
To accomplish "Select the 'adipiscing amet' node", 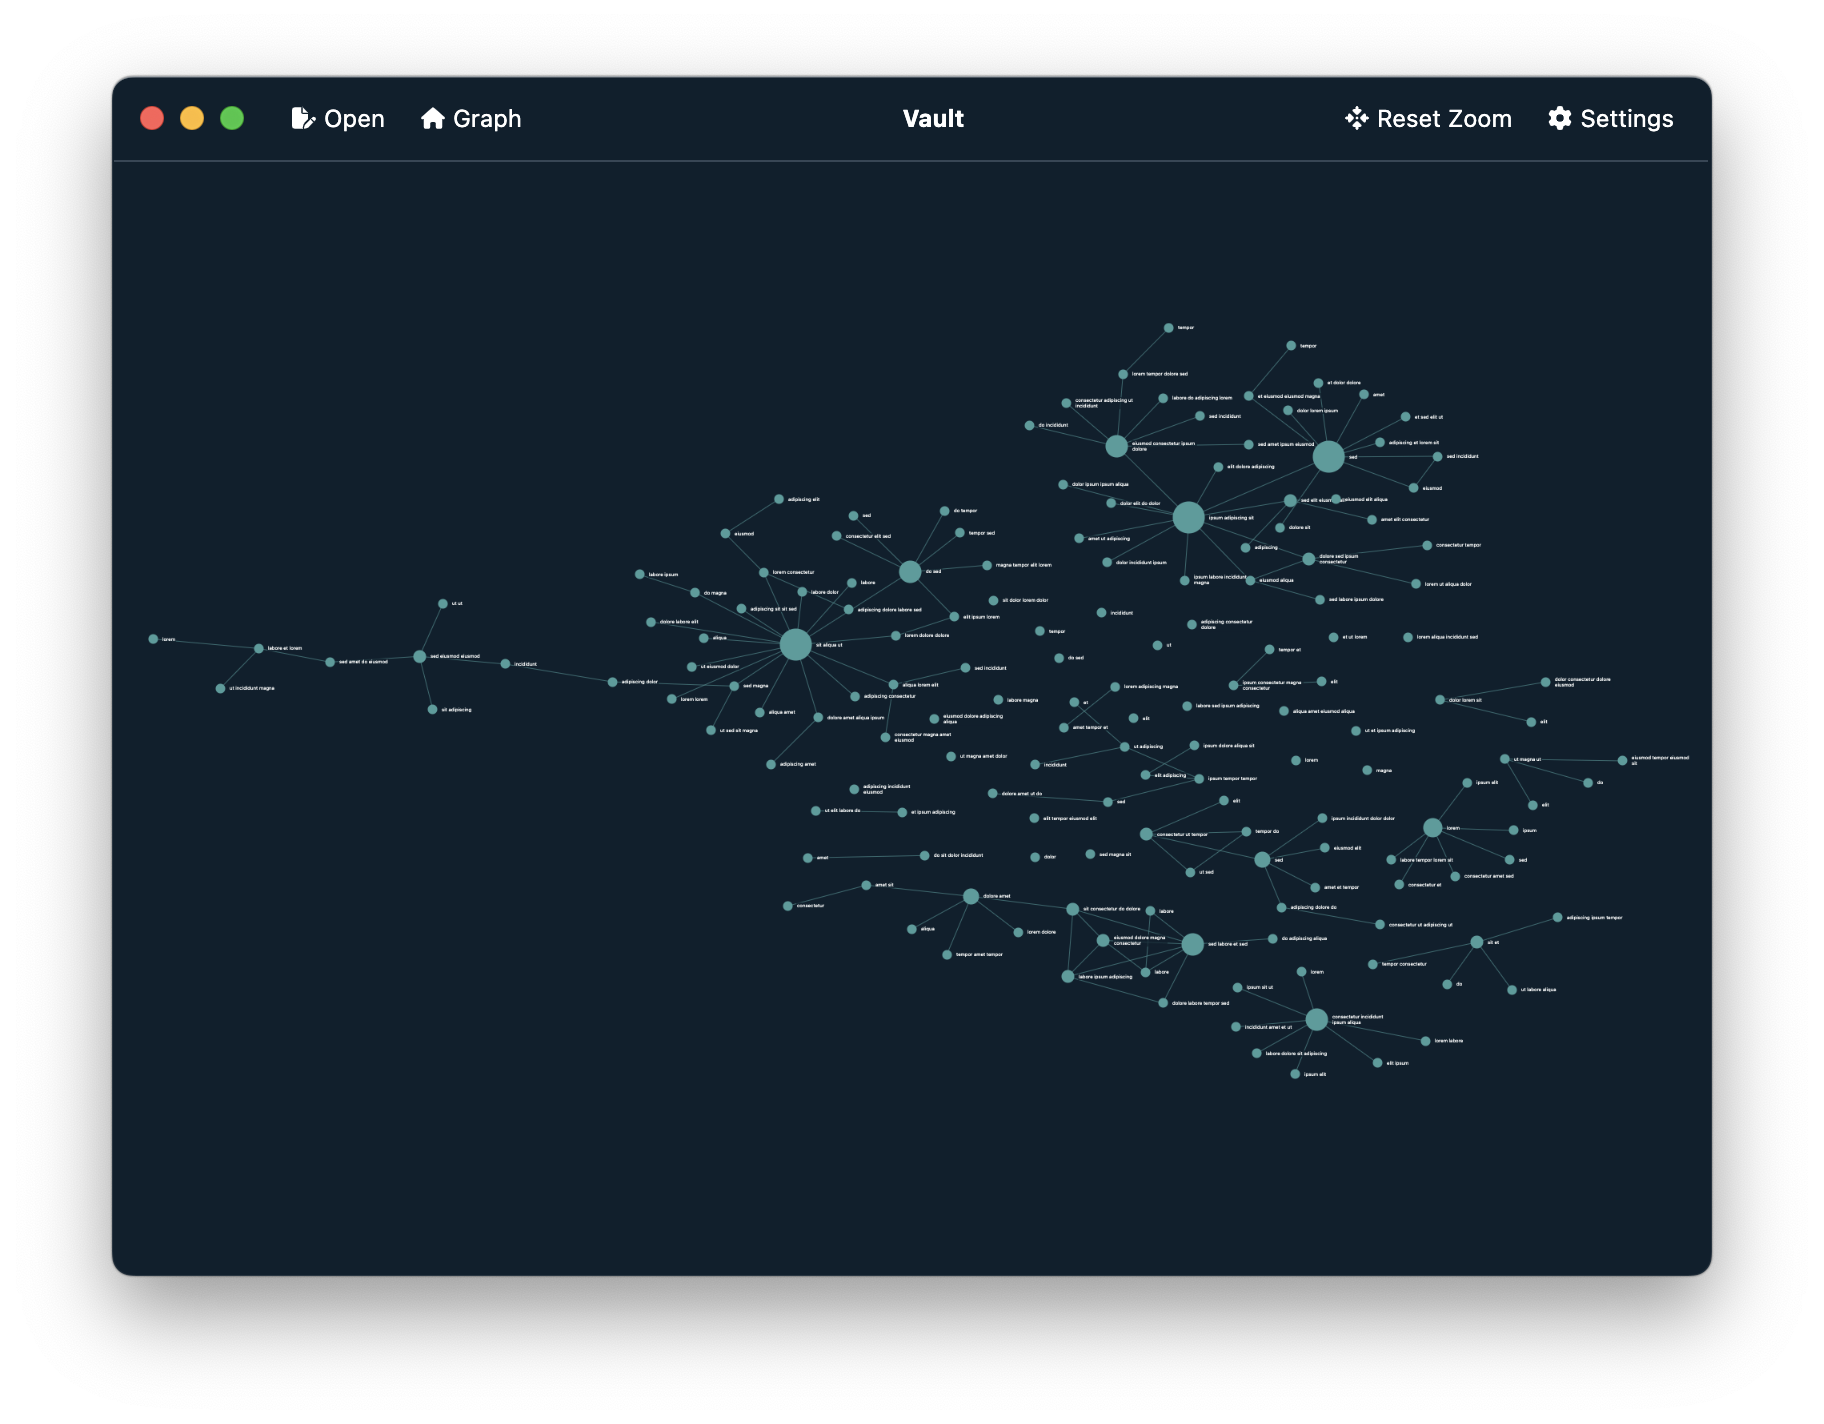I will click(771, 765).
